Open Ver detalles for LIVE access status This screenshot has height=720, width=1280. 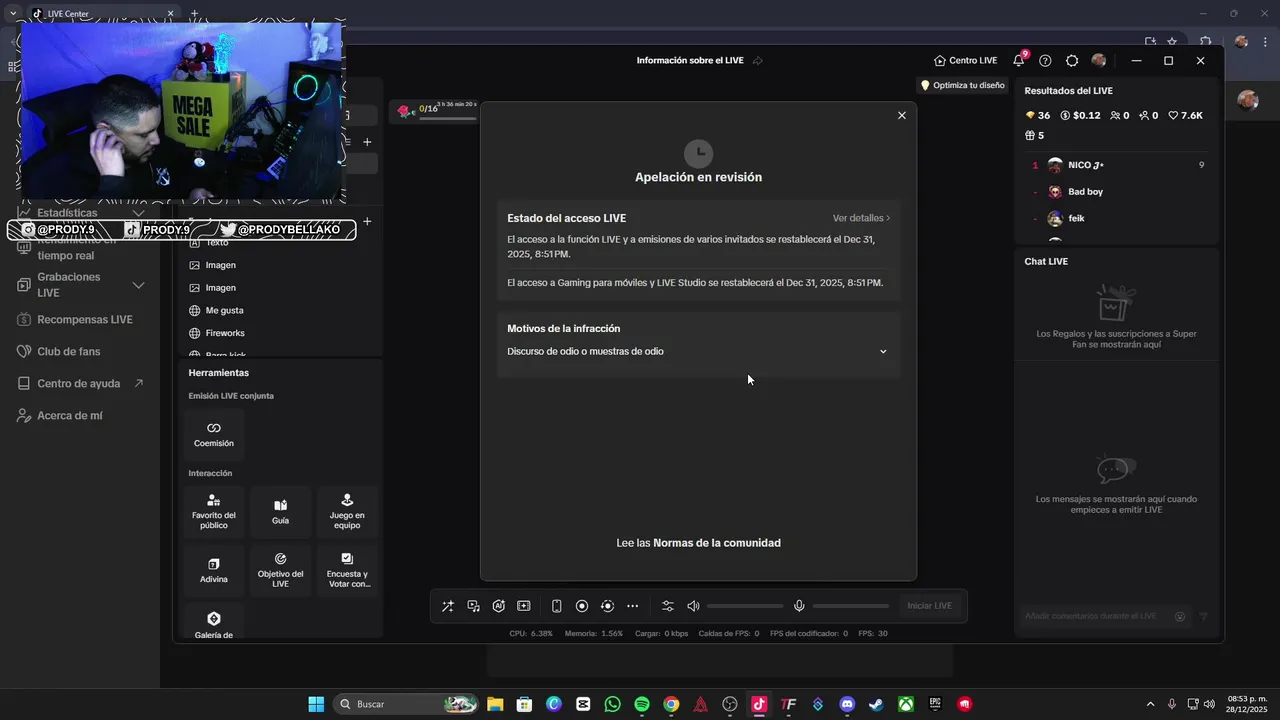pos(861,218)
